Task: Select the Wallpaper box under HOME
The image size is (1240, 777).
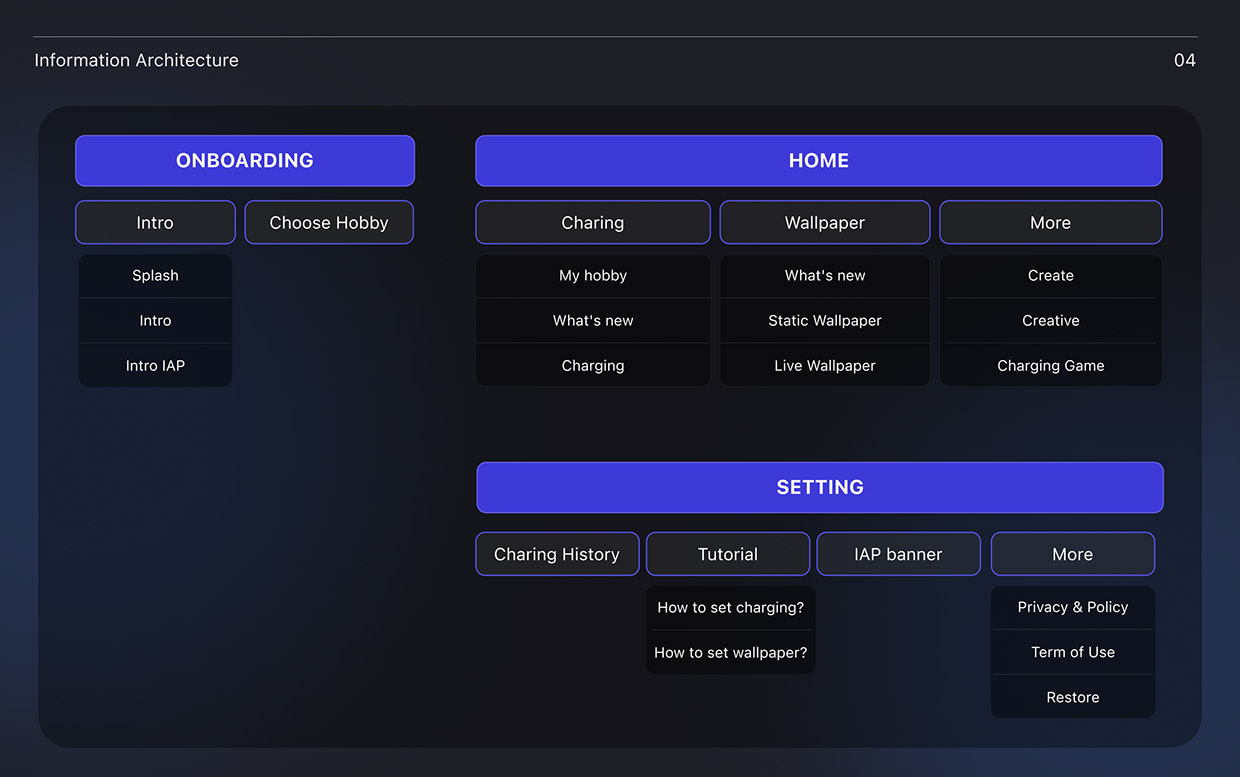Action: pos(825,223)
